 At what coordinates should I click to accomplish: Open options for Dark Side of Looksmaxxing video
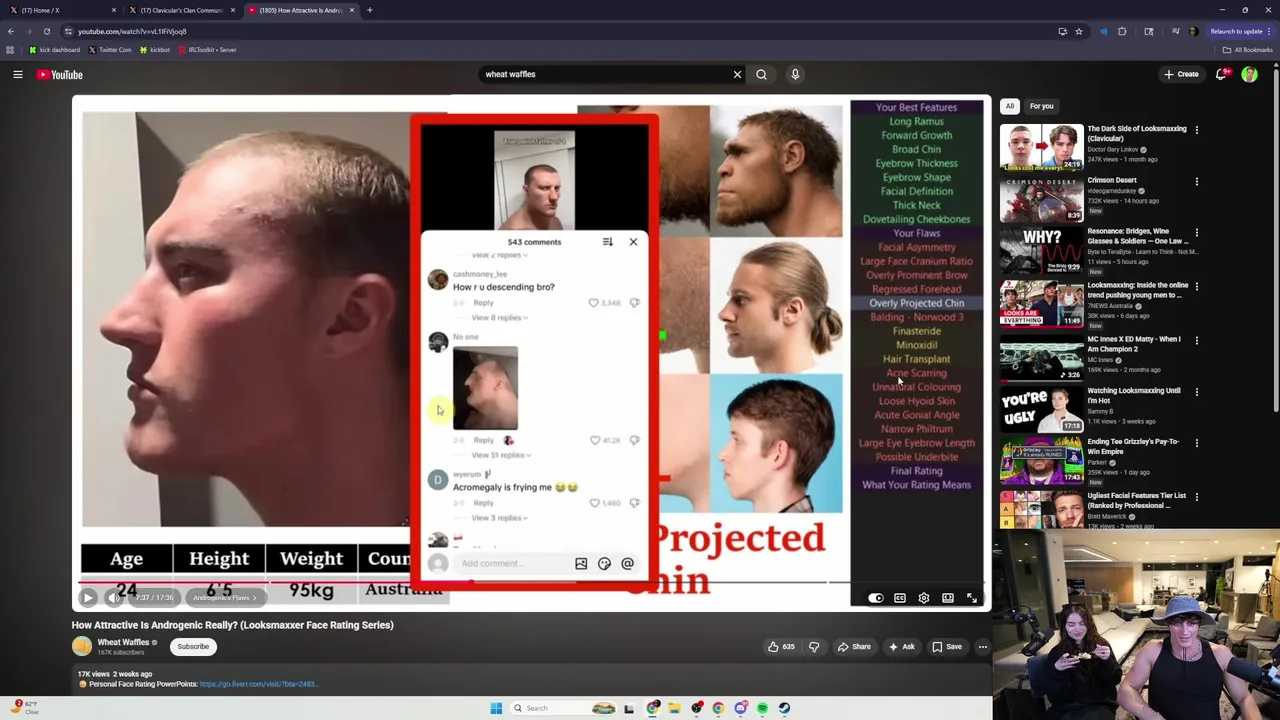(x=1196, y=130)
